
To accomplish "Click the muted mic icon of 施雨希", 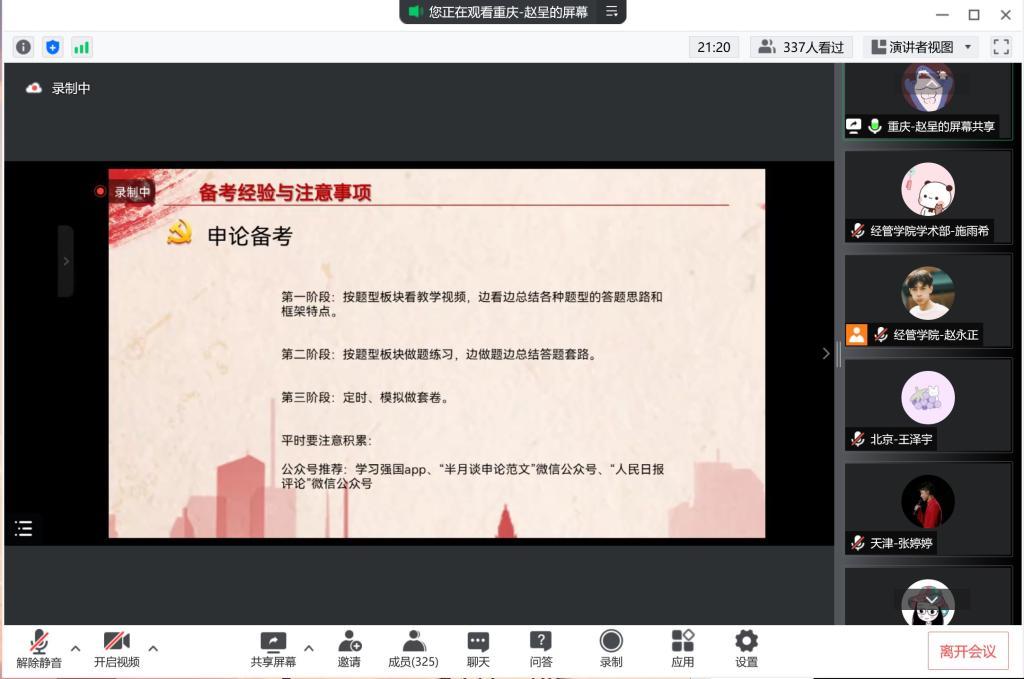I will coord(858,230).
